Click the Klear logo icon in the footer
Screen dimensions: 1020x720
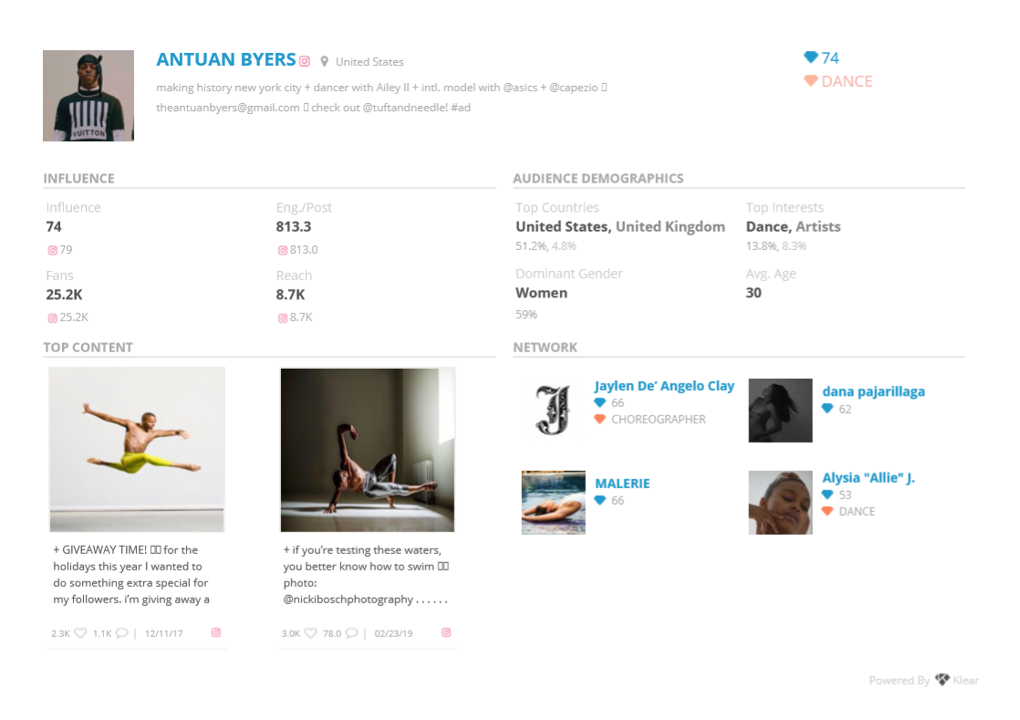coord(942,681)
